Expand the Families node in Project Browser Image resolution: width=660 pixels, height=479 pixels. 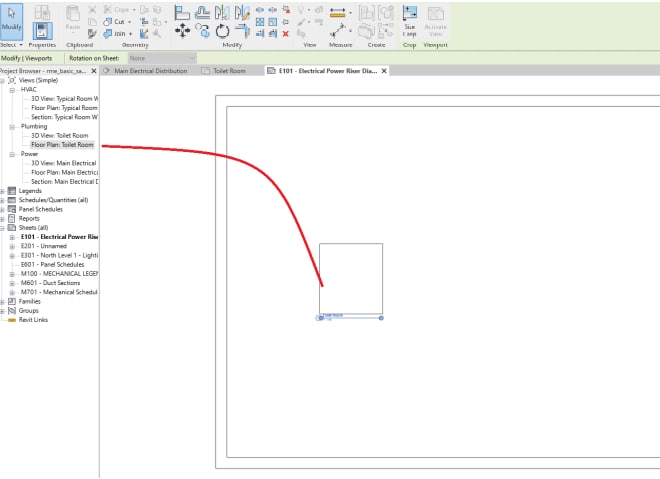coord(3,301)
